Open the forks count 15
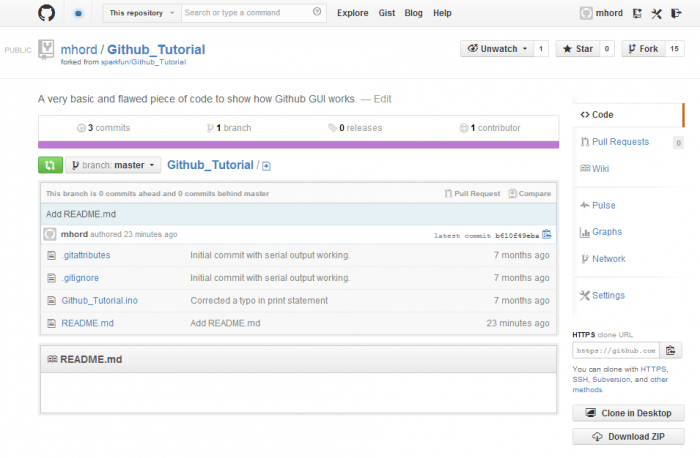The height and width of the screenshot is (458, 700). coord(675,49)
